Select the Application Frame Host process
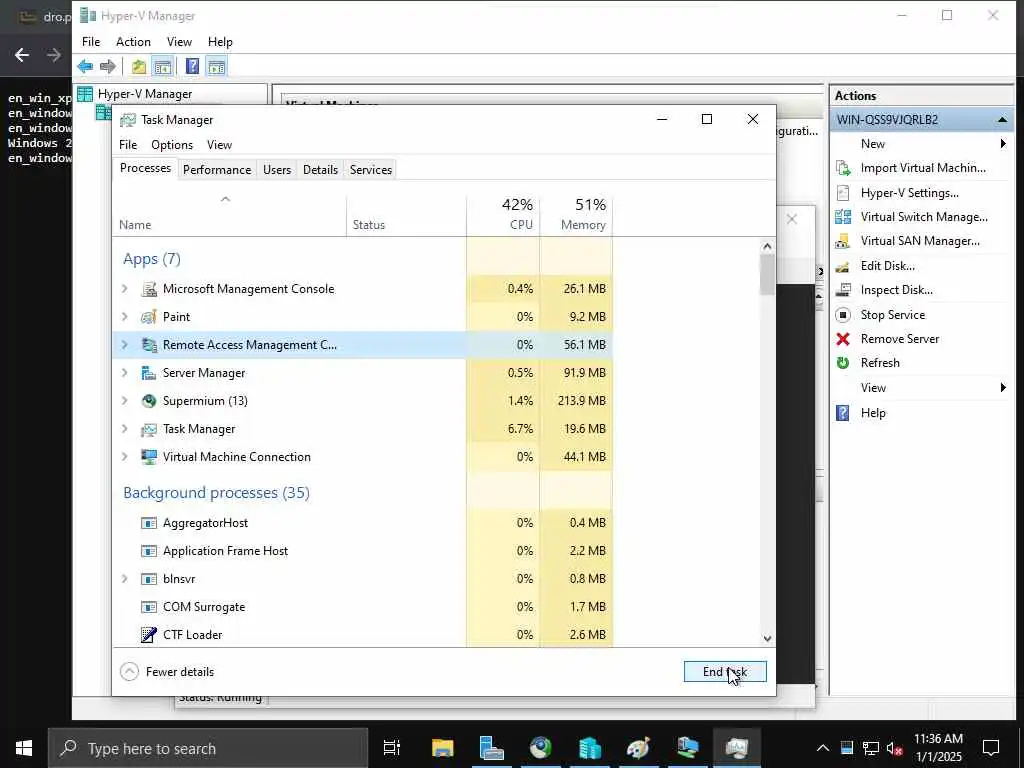Image resolution: width=1024 pixels, height=768 pixels. tap(362, 551)
